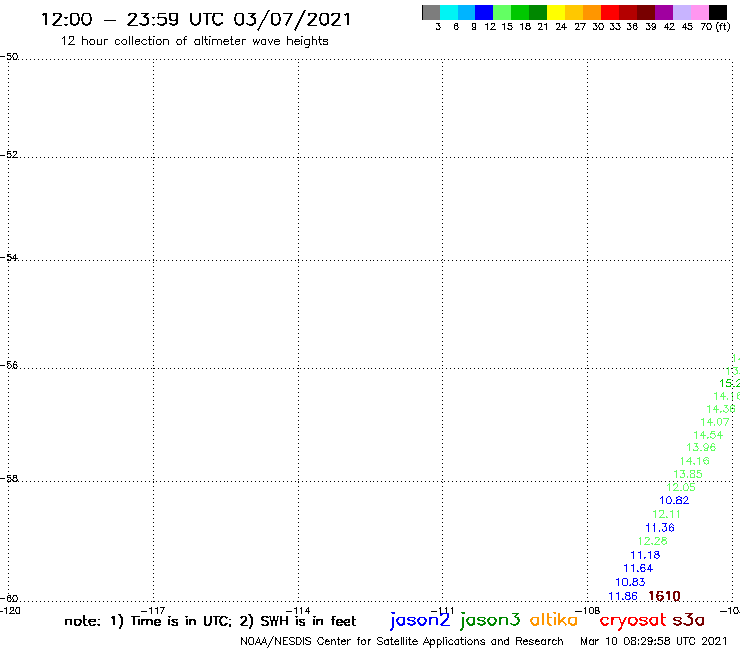Image resolution: width=740 pixels, height=650 pixels.
Task: Click the latitude axis label -58
Action: [9, 478]
